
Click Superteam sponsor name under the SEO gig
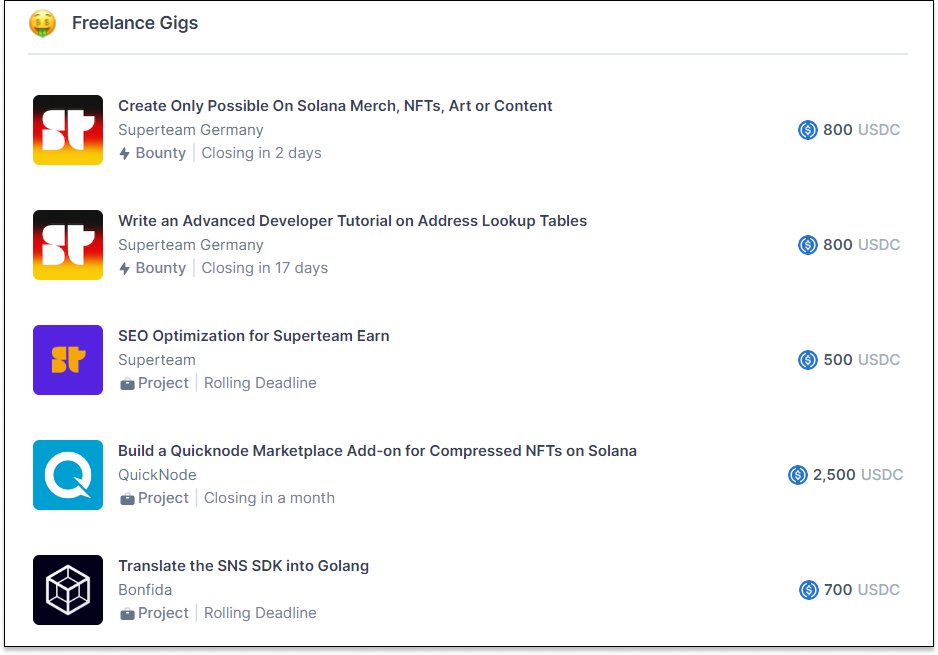pos(157,360)
